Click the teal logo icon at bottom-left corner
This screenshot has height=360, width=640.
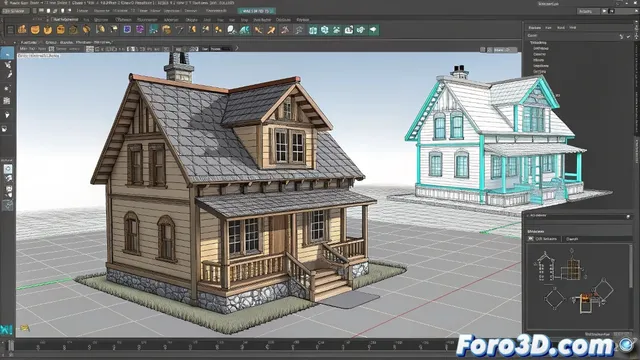[6, 330]
